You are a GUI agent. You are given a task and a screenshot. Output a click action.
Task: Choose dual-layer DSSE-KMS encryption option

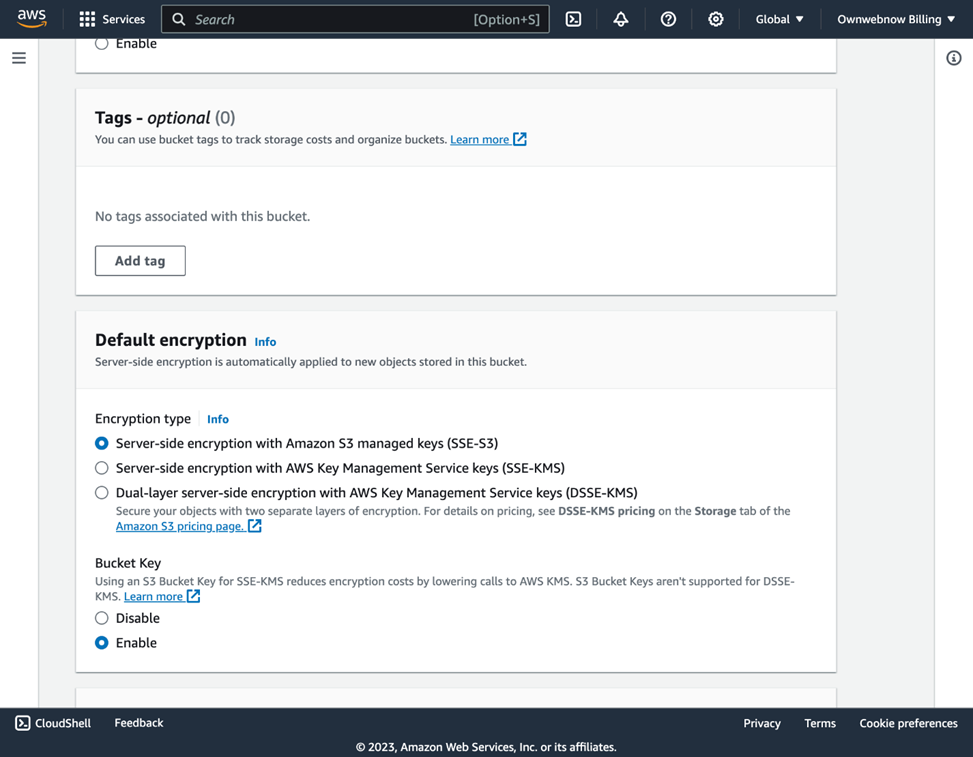(102, 492)
